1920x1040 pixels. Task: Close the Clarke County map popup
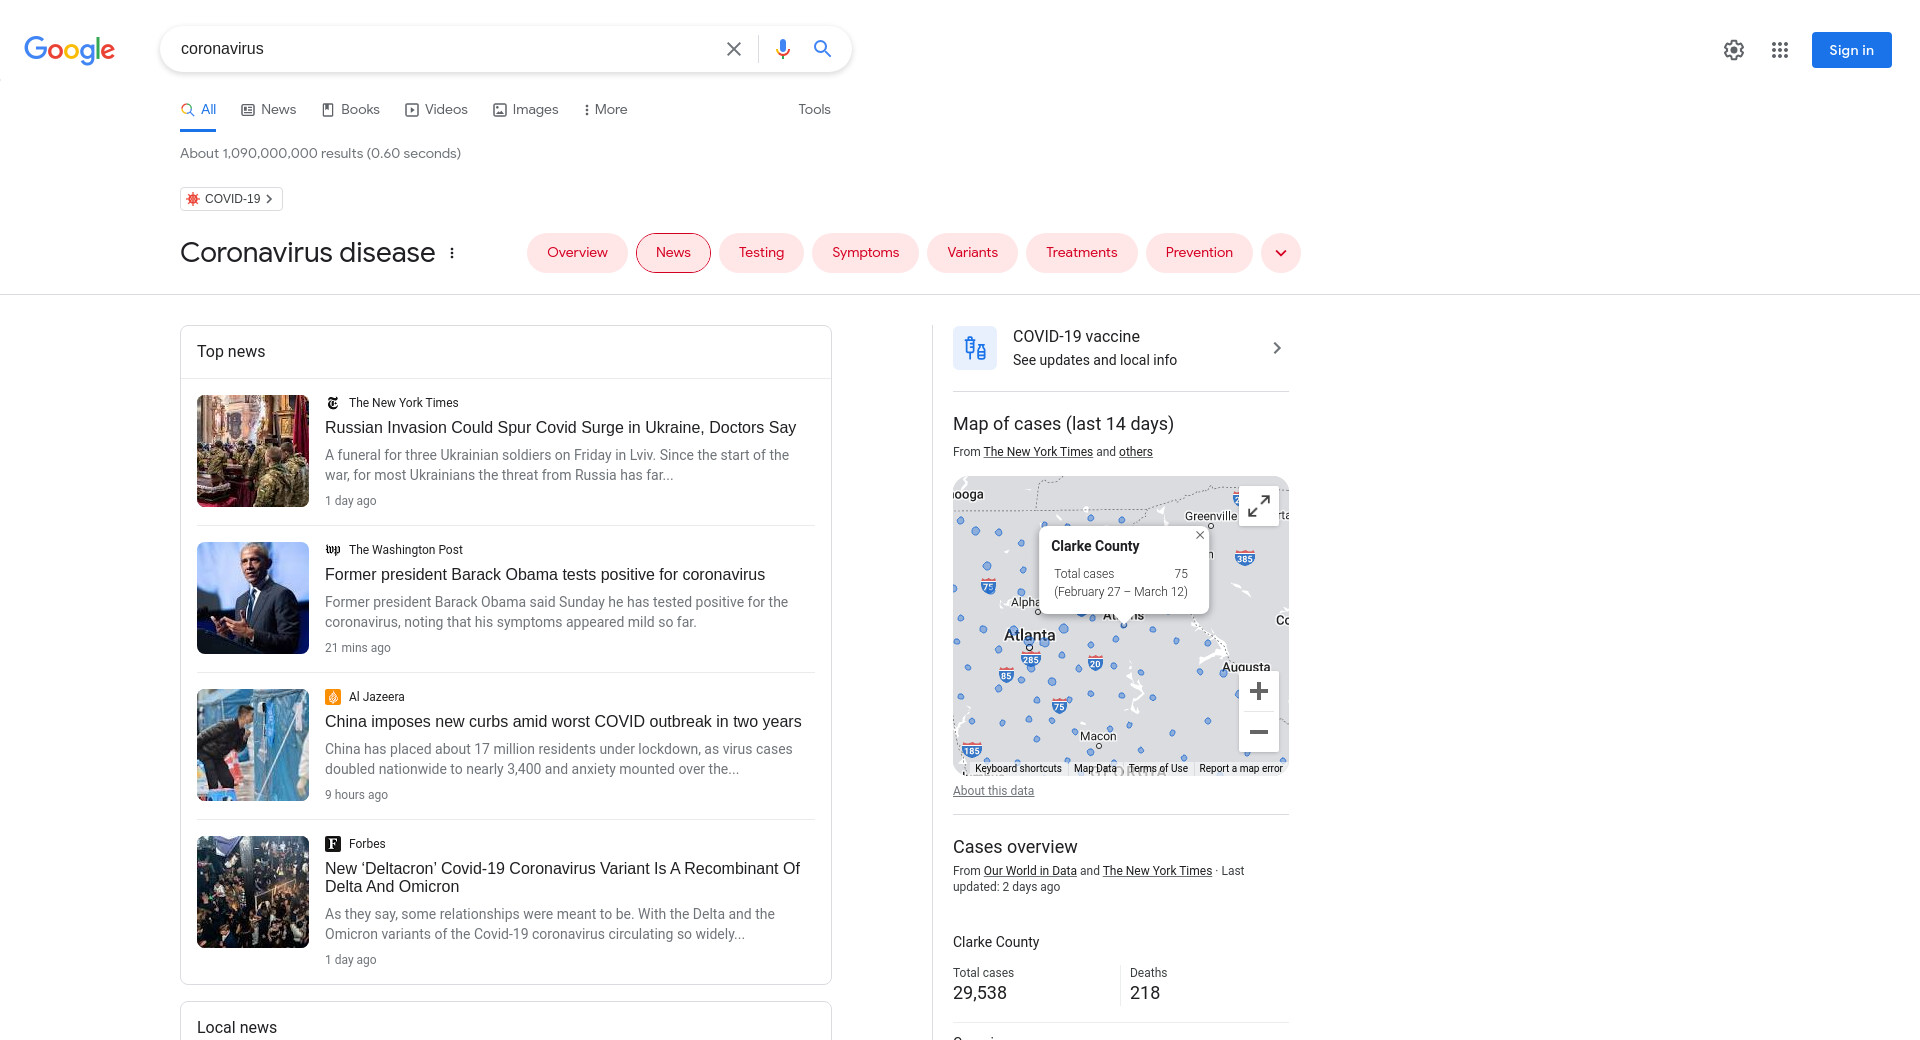tap(1200, 535)
